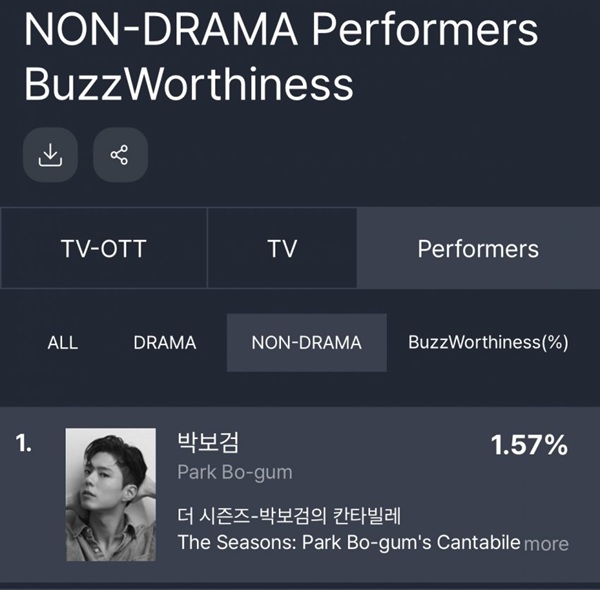
Task: Open Park Bo-gum's portrait thumbnail
Action: (x=111, y=494)
